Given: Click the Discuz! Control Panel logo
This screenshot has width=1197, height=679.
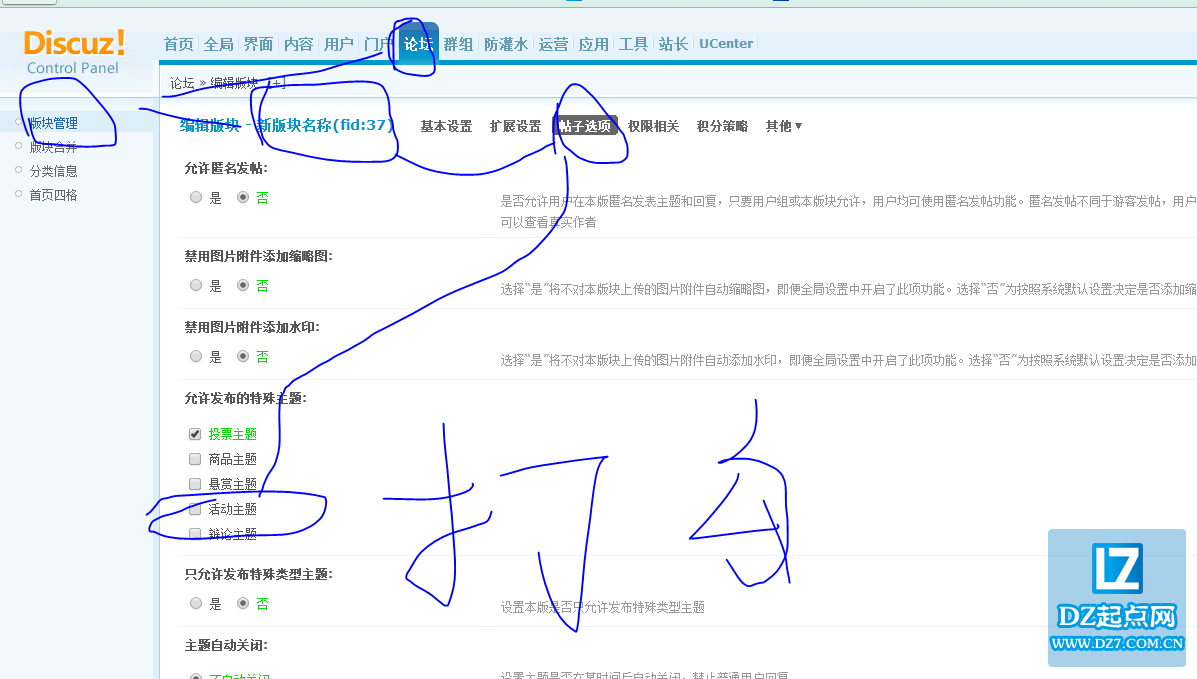Looking at the screenshot, I should coord(74,52).
